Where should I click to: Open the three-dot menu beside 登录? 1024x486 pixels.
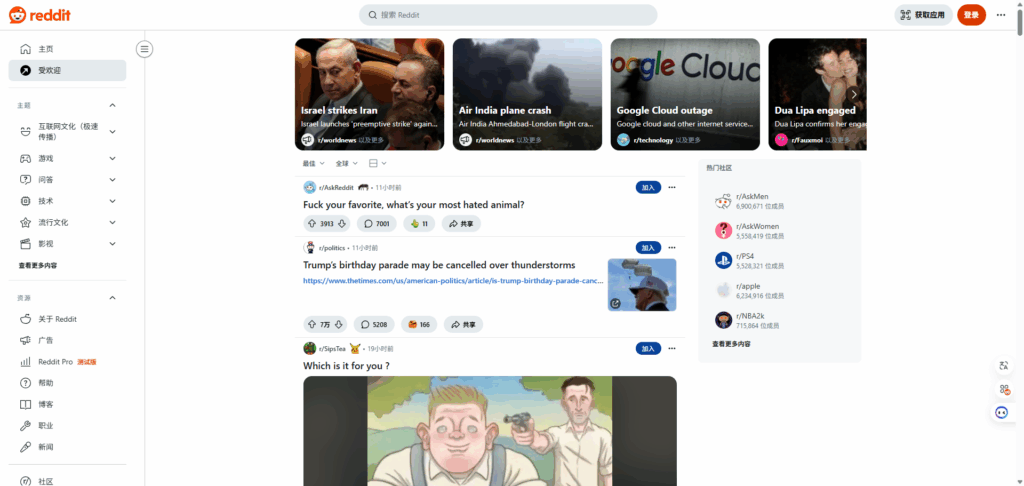[1000, 14]
